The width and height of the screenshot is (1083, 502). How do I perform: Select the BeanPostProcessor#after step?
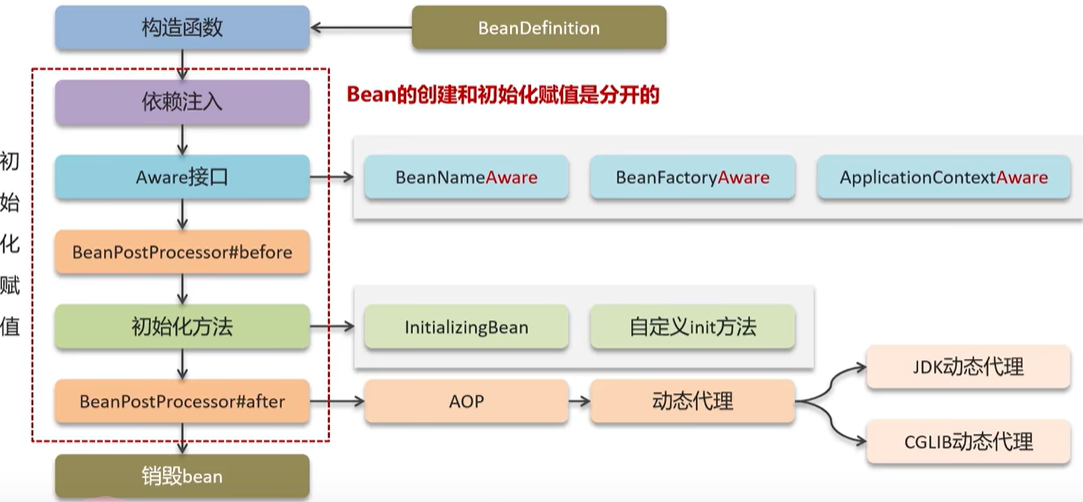[181, 401]
